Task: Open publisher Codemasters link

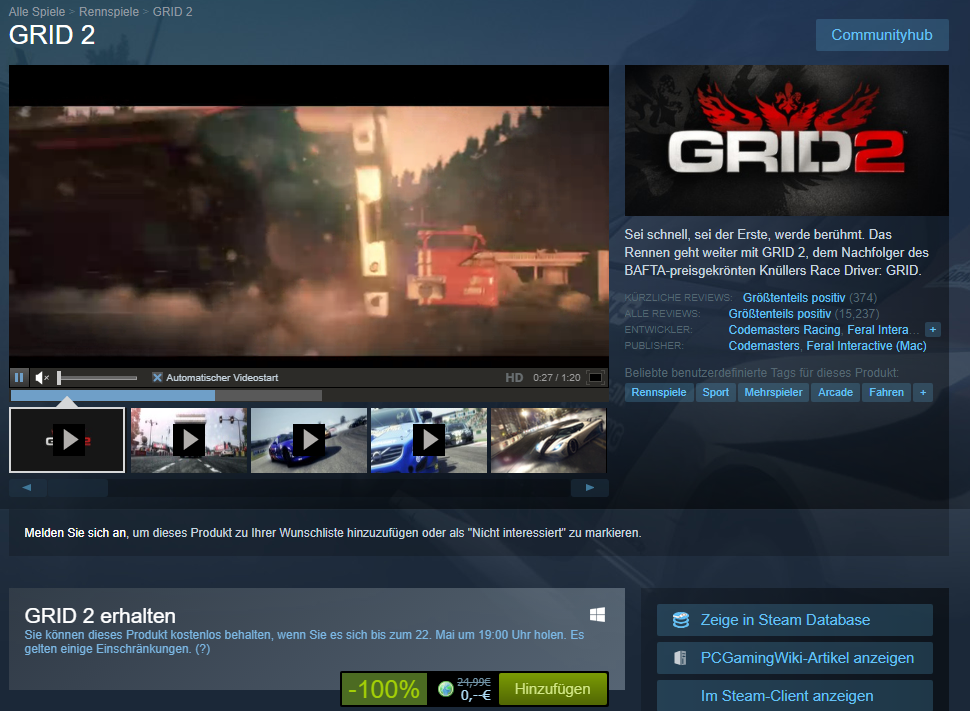Action: 764,346
